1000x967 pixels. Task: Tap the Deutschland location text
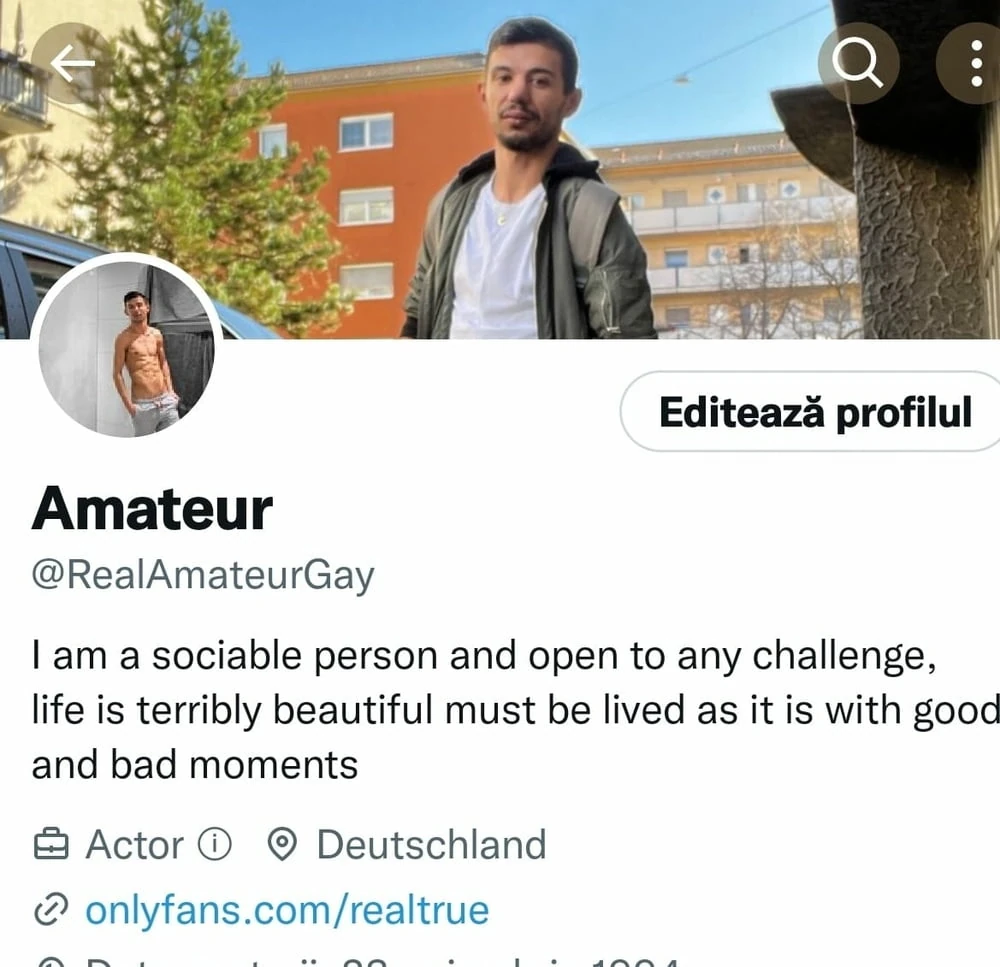click(x=432, y=845)
